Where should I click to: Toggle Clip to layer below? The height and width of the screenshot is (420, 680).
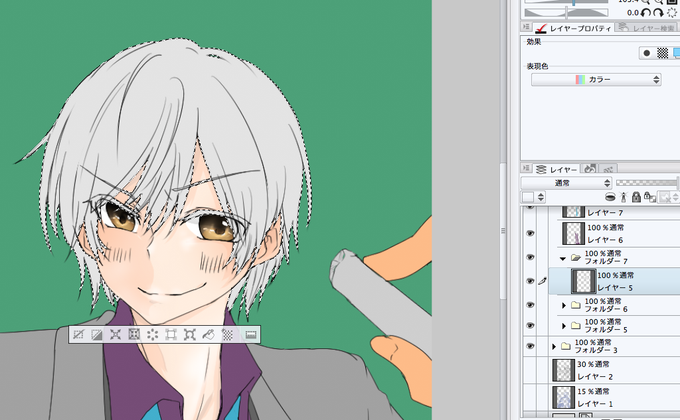pos(610,197)
